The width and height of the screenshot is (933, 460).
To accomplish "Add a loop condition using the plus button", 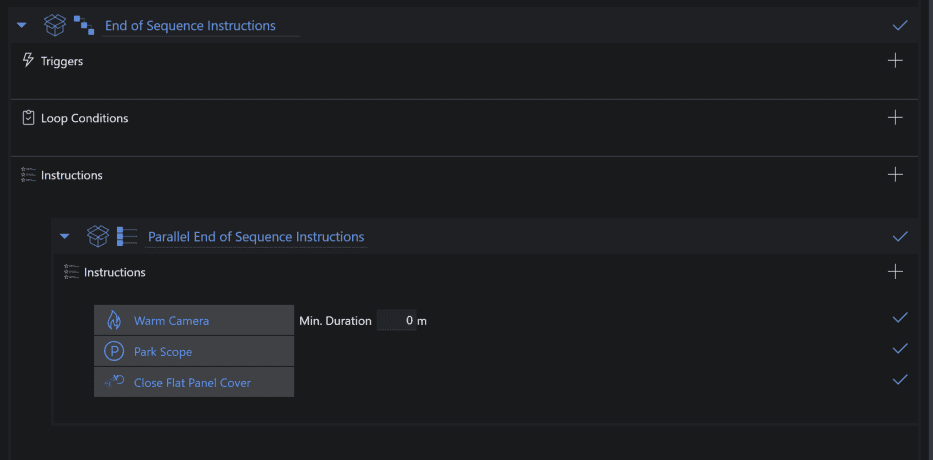I will tap(895, 118).
